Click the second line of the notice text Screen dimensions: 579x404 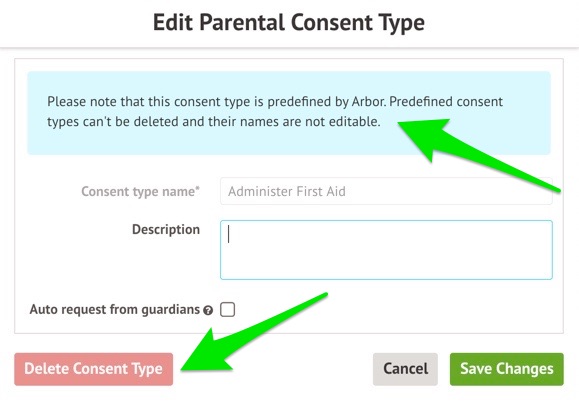tap(214, 121)
